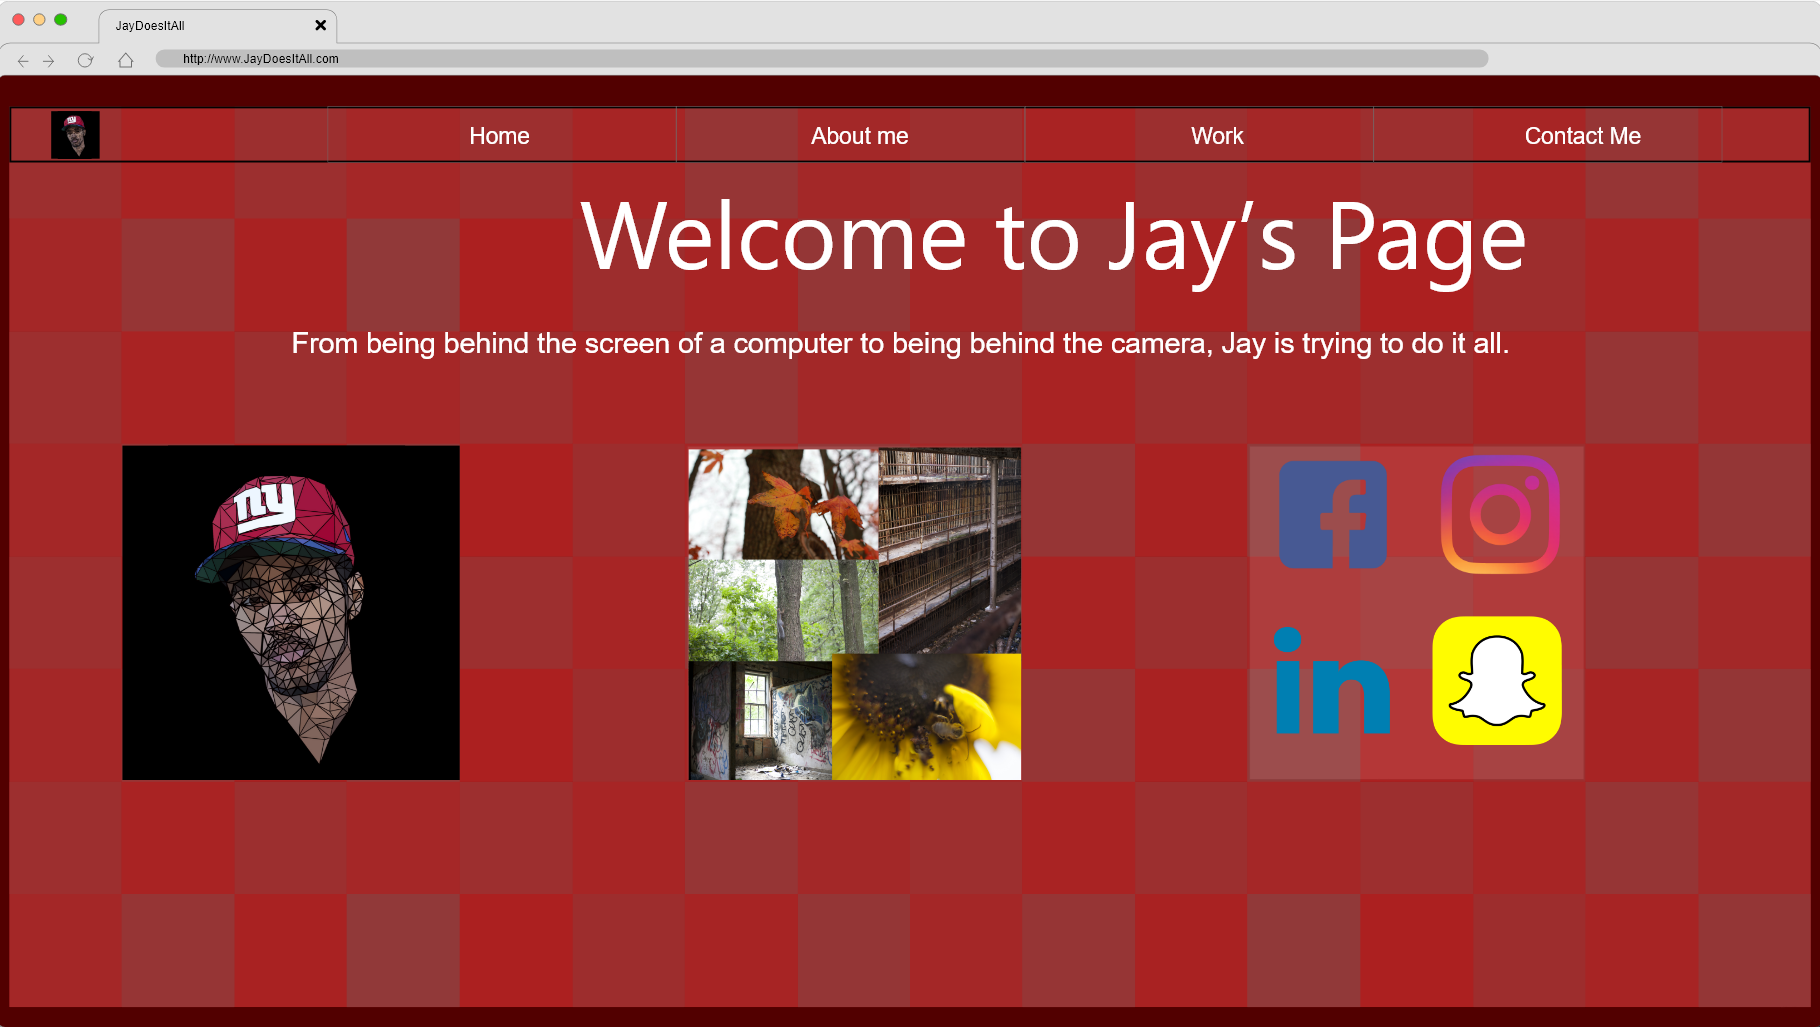
Task: Click the browser home icon
Action: (125, 60)
